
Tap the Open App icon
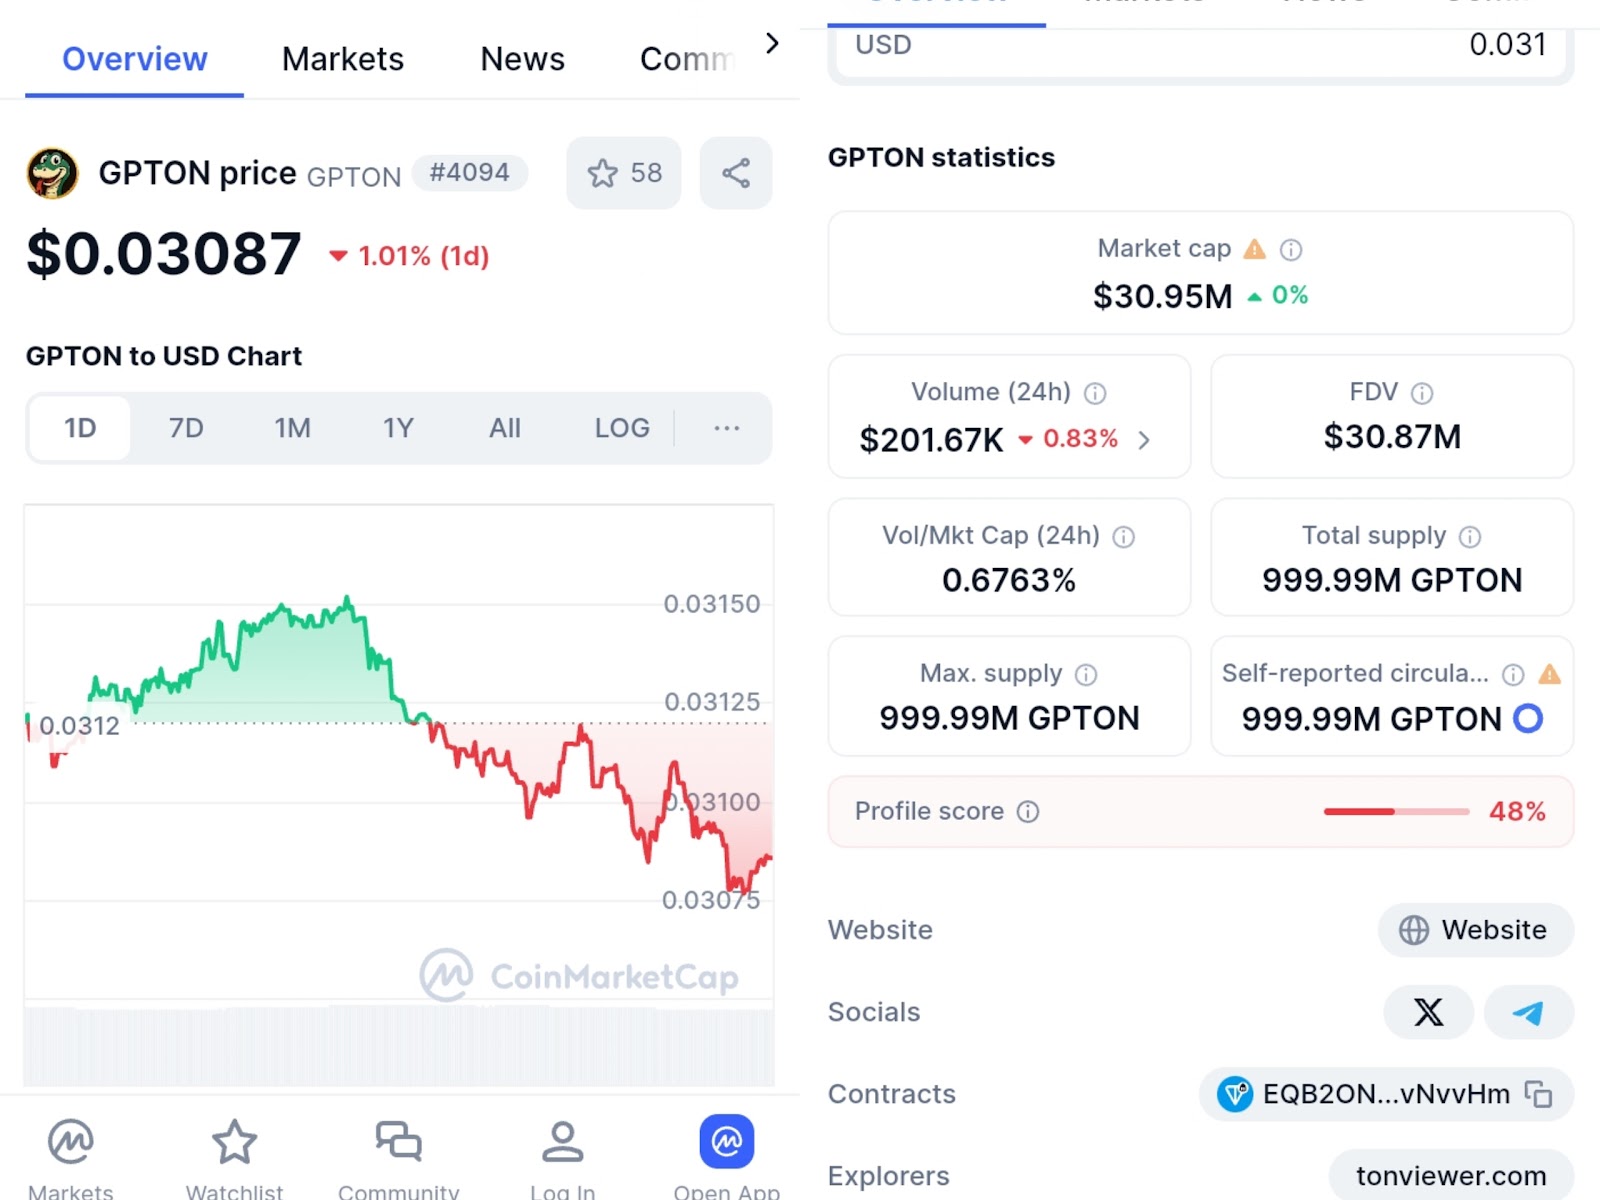click(x=726, y=1142)
